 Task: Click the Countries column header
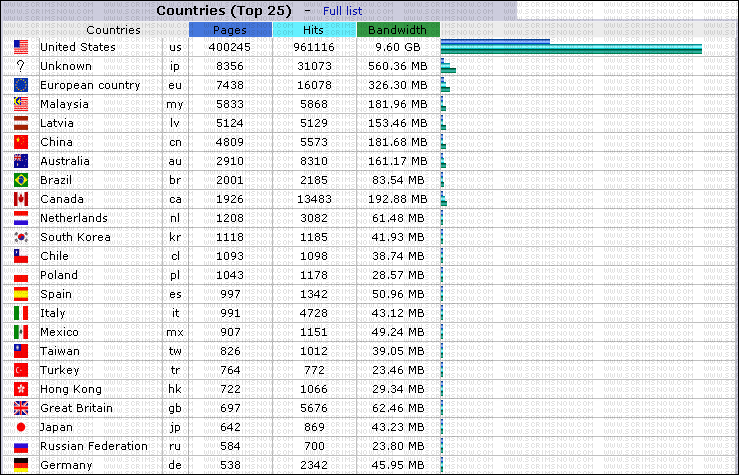113,30
